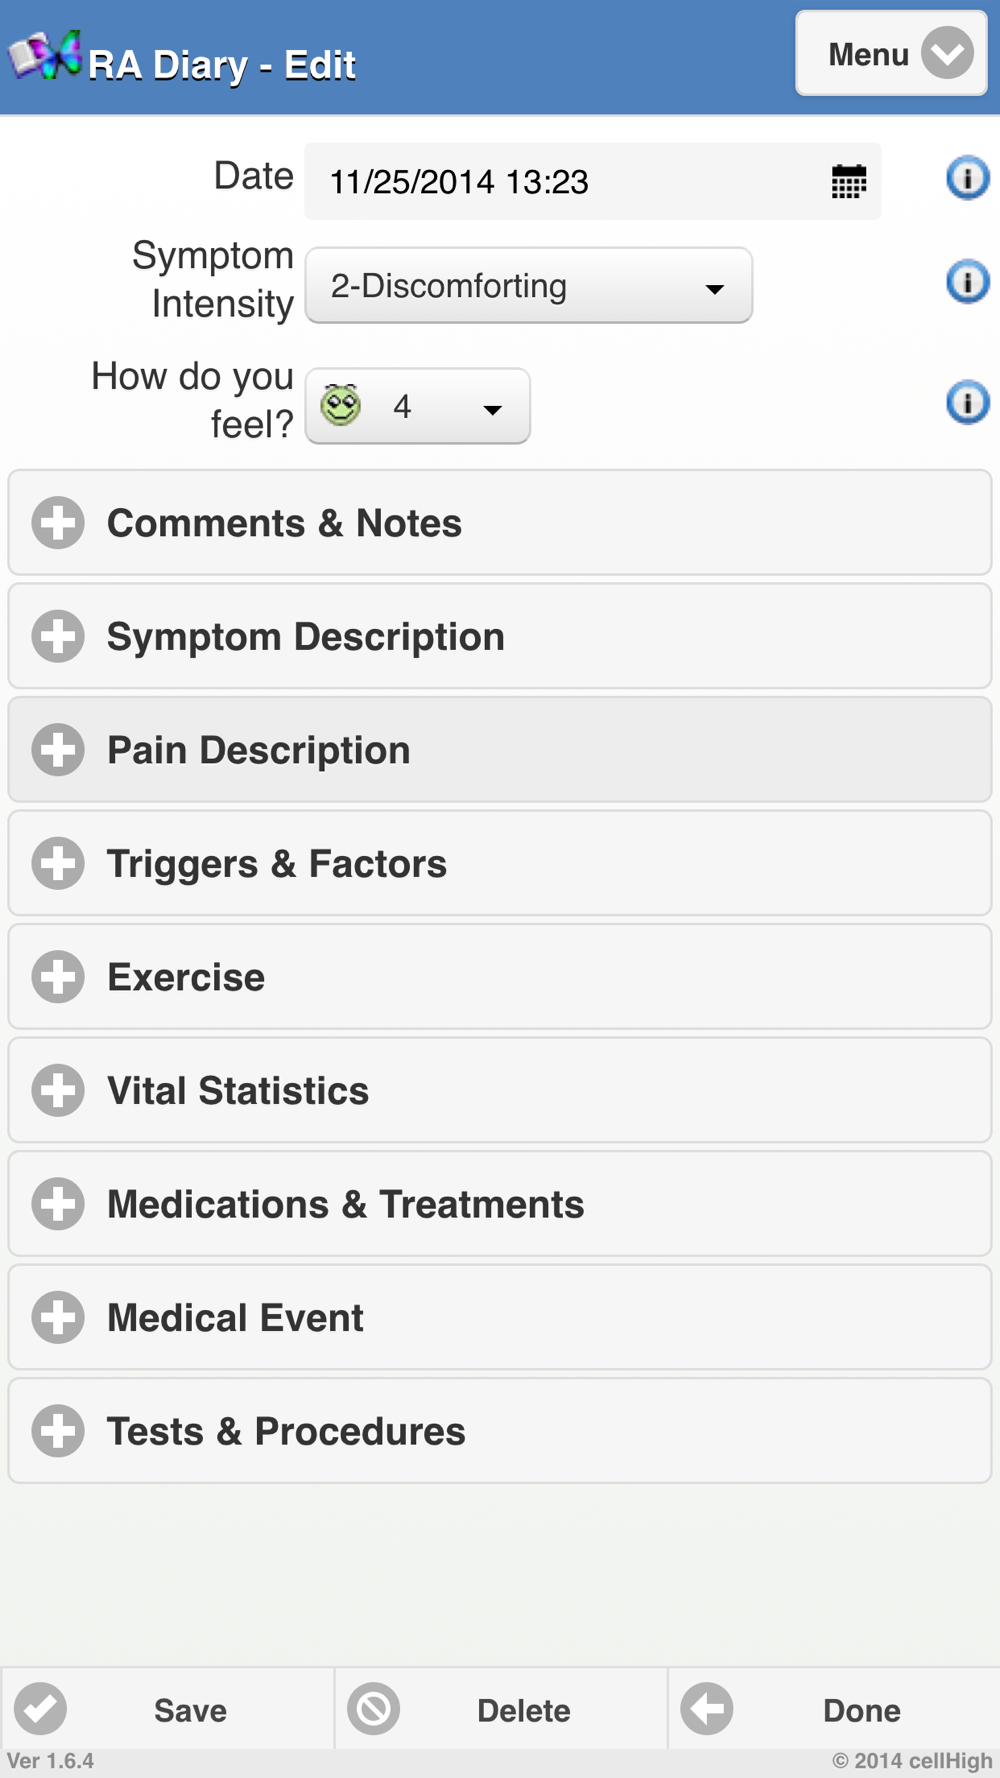
Task: Click the Date input field
Action: pyautogui.click(x=560, y=182)
